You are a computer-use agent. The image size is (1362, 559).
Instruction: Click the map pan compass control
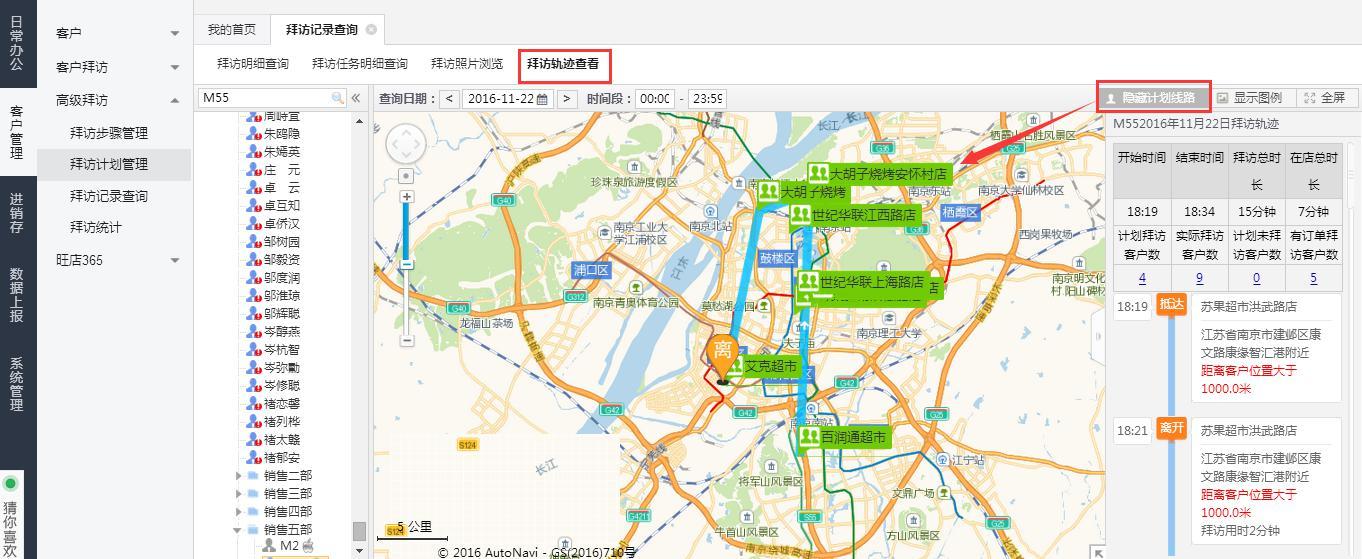pyautogui.click(x=406, y=144)
